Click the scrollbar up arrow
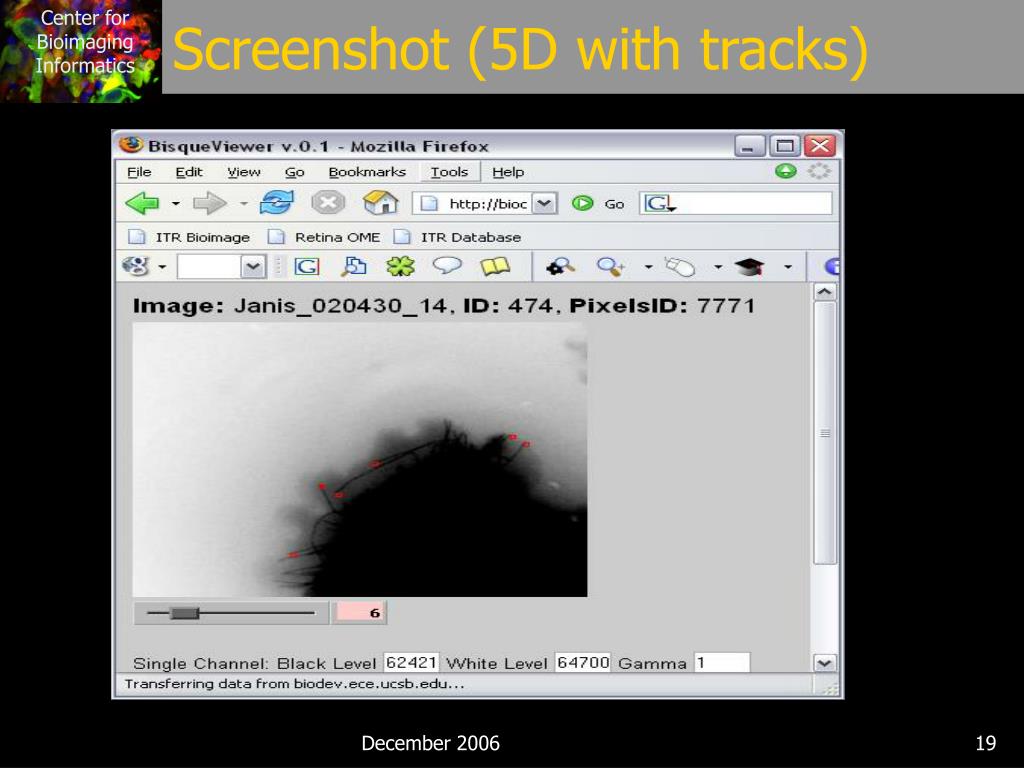1024x768 pixels. point(825,292)
